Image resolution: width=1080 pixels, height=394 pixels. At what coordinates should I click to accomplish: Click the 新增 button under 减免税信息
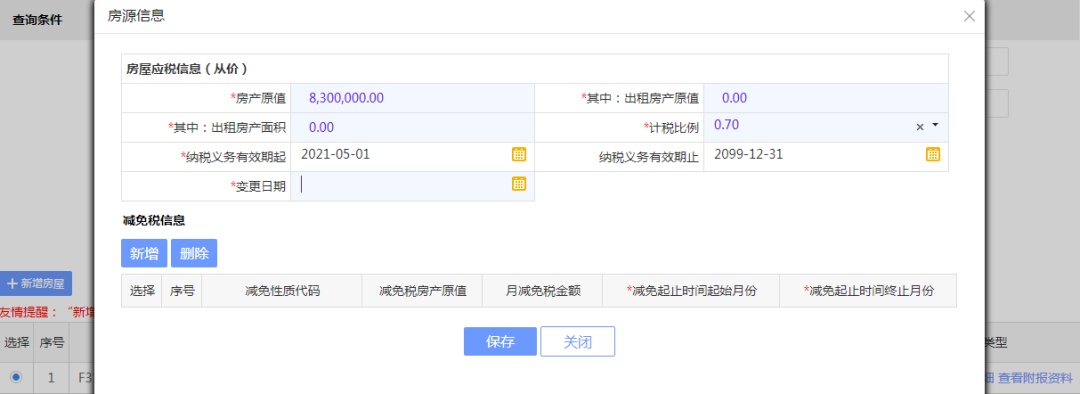144,253
